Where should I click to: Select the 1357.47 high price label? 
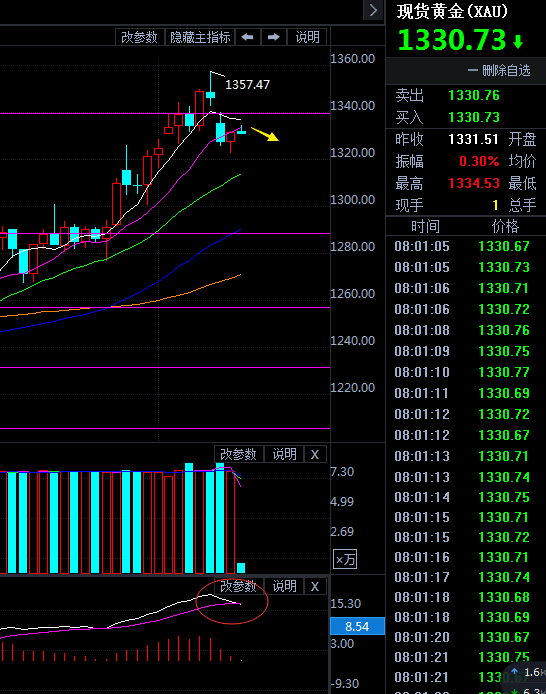coord(247,85)
